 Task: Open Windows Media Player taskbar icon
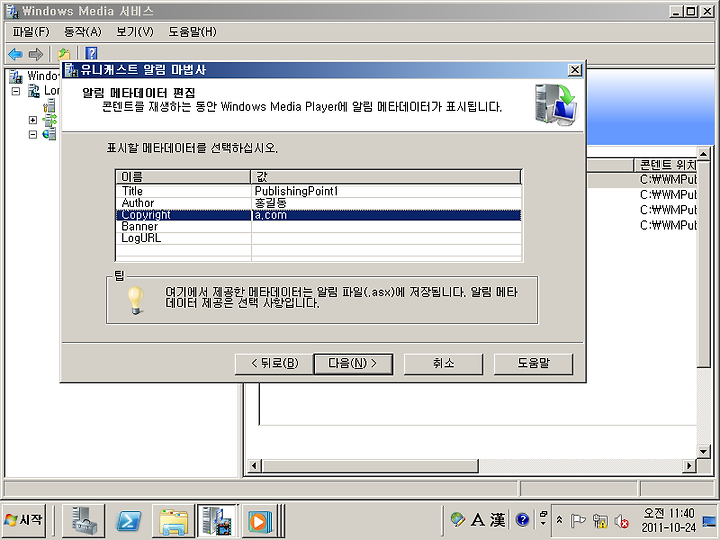[259, 521]
